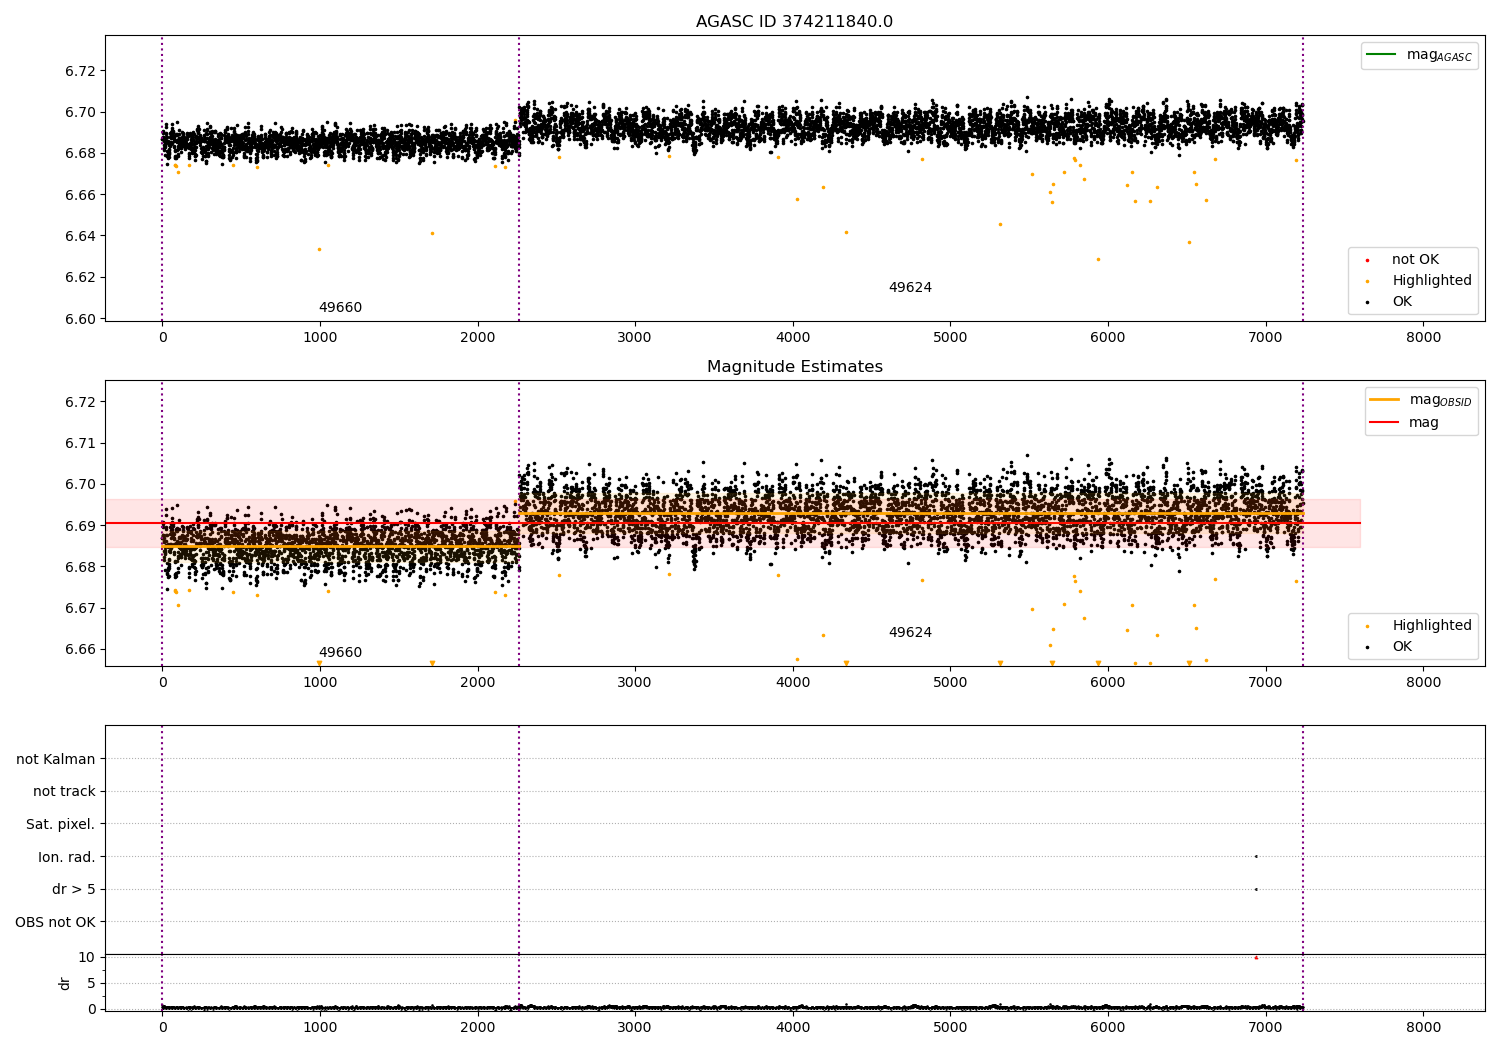Click the orange mag OBSID legend line
1500x1050 pixels.
(x=1385, y=399)
